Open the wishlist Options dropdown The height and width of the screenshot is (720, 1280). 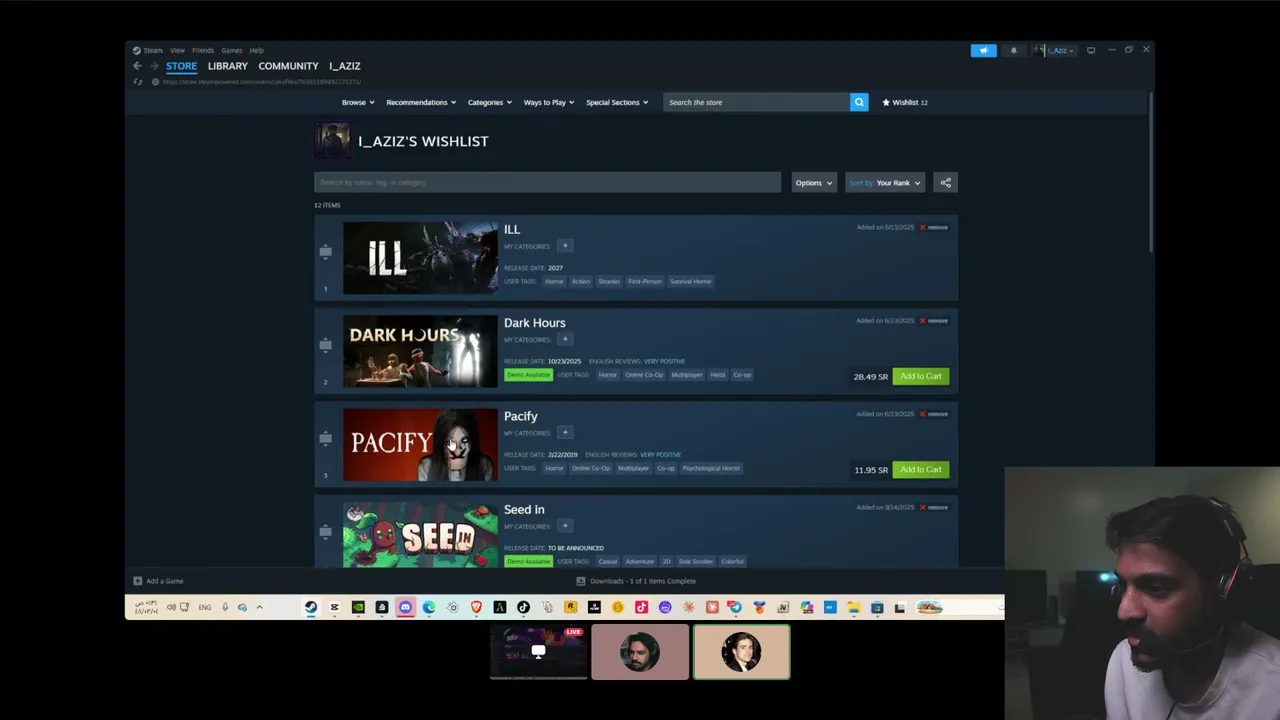[x=813, y=183]
